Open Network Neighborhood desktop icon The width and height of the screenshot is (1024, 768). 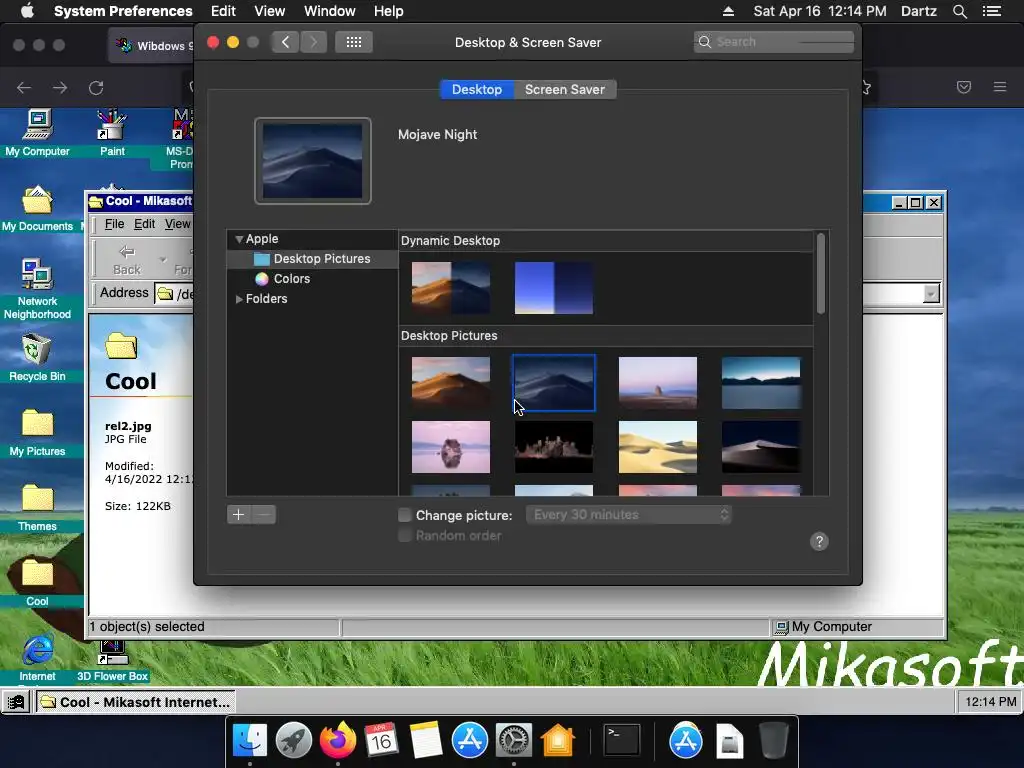(x=37, y=289)
